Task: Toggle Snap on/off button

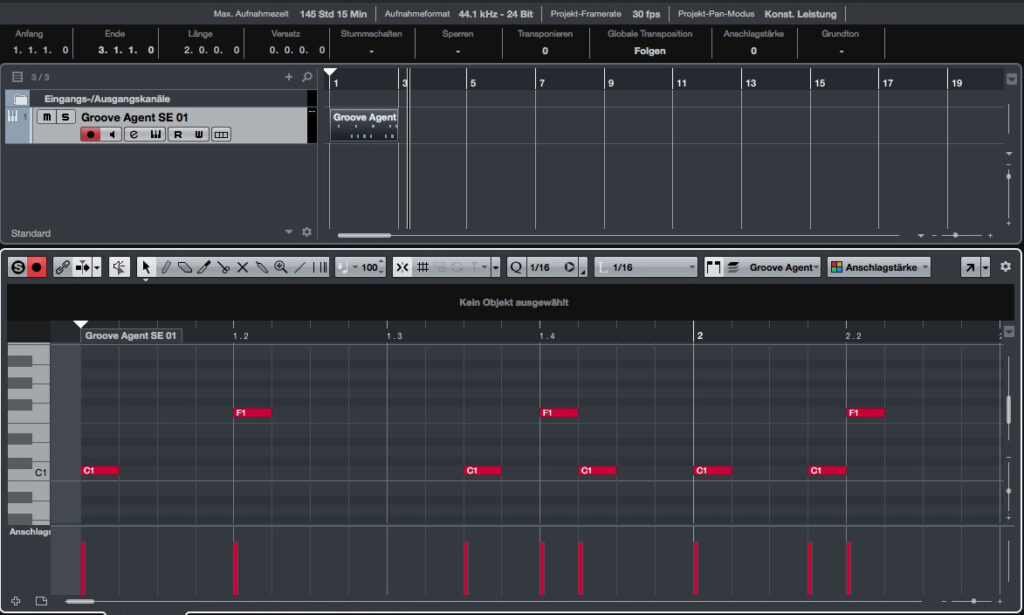Action: [x=402, y=267]
